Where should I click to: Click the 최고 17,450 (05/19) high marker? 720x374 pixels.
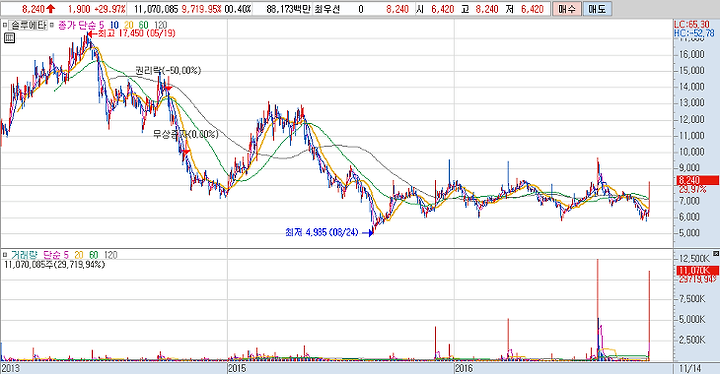point(133,34)
